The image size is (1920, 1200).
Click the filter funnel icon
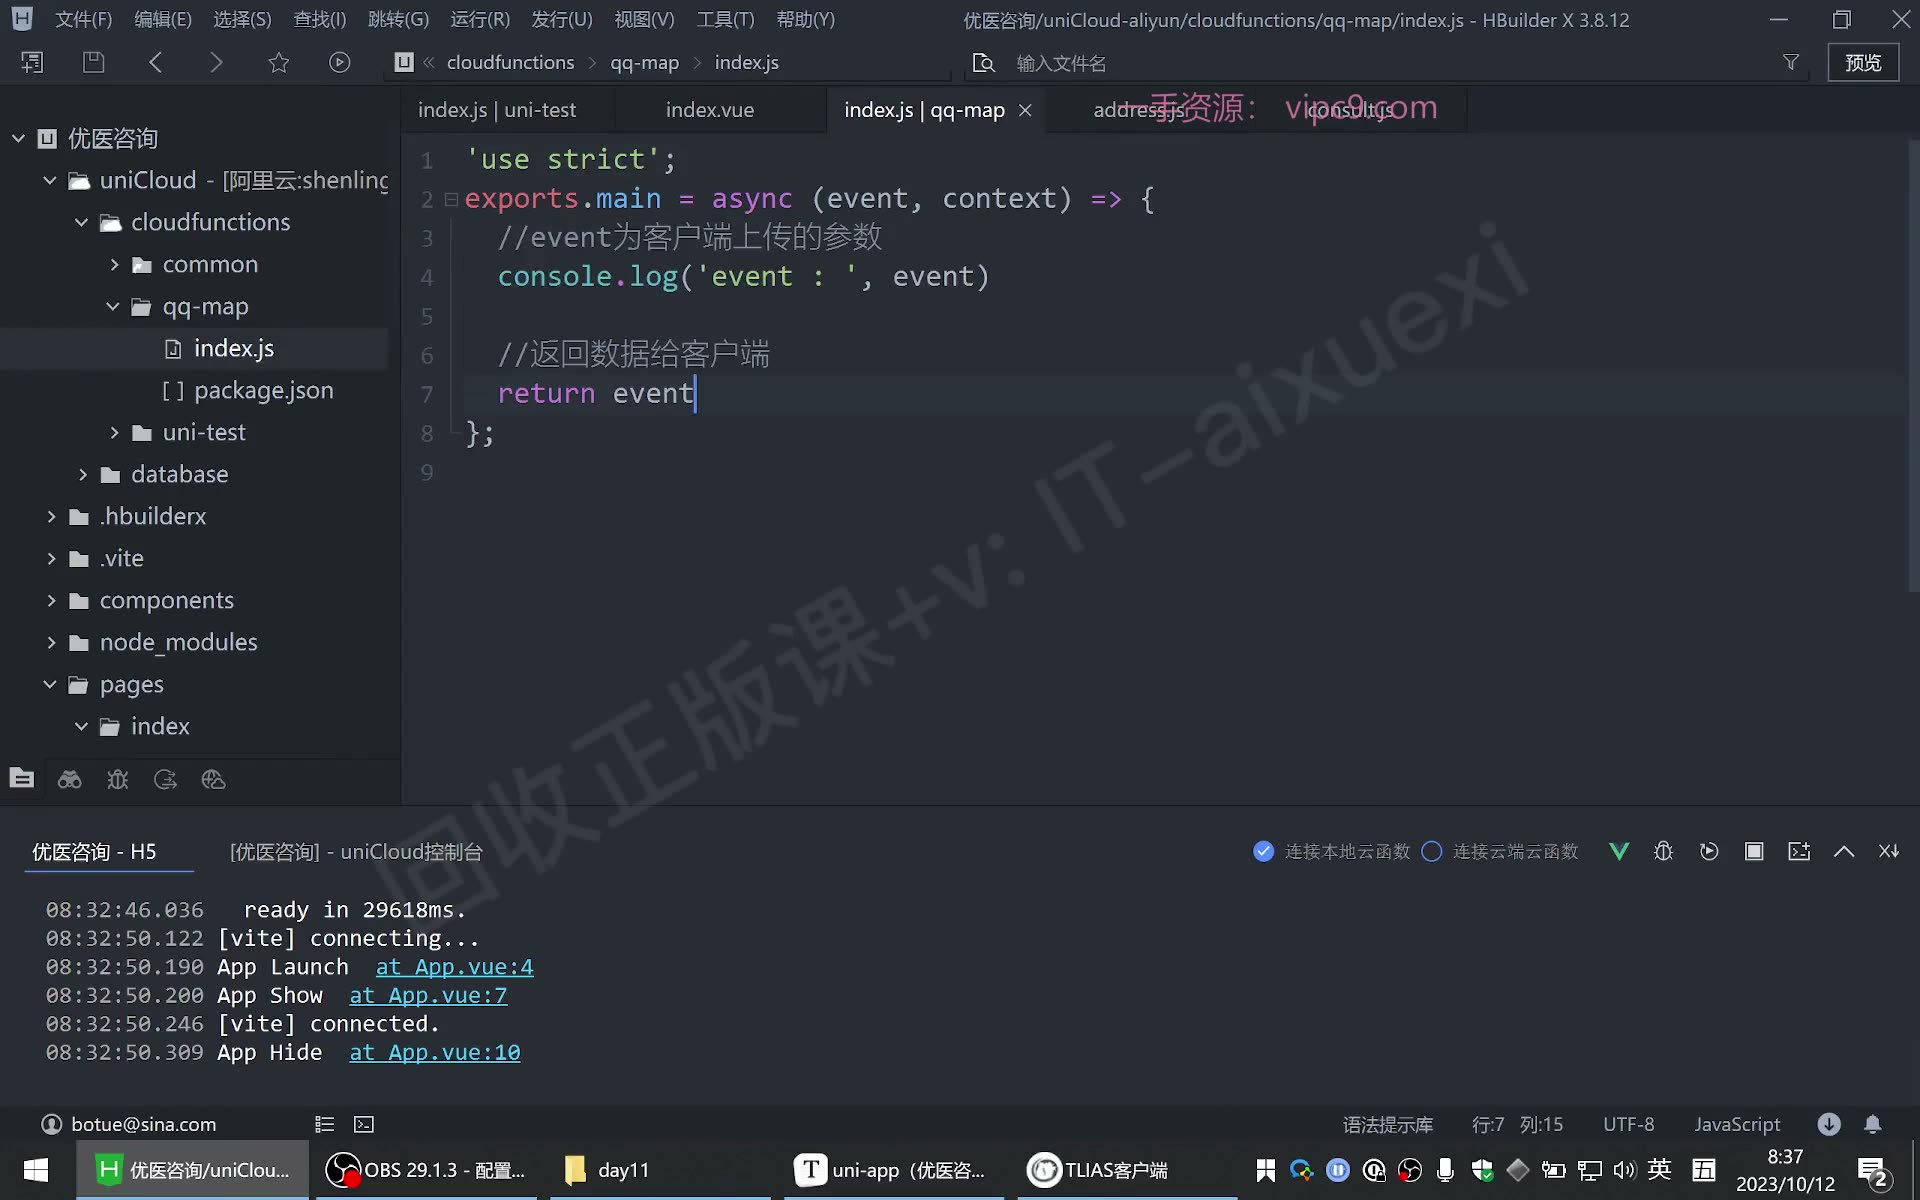[x=1791, y=62]
